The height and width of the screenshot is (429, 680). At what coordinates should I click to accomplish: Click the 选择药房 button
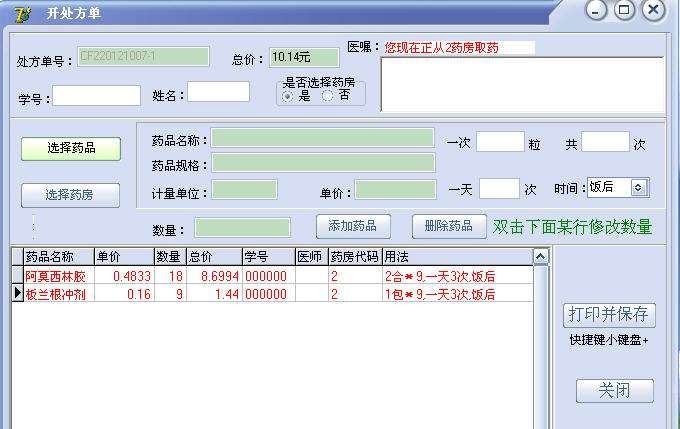point(70,195)
